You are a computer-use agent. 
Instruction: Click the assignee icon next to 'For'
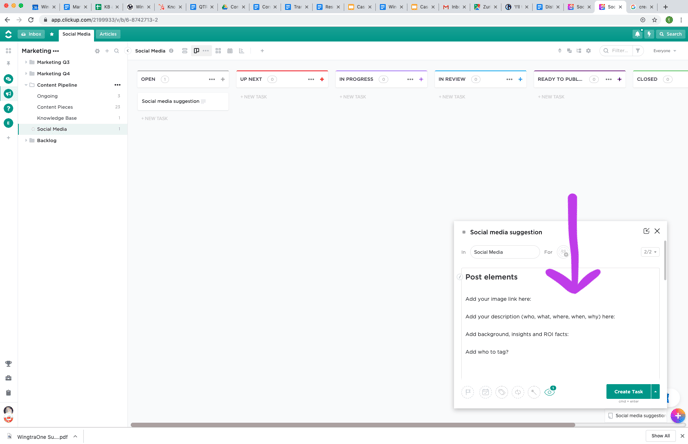click(x=565, y=253)
